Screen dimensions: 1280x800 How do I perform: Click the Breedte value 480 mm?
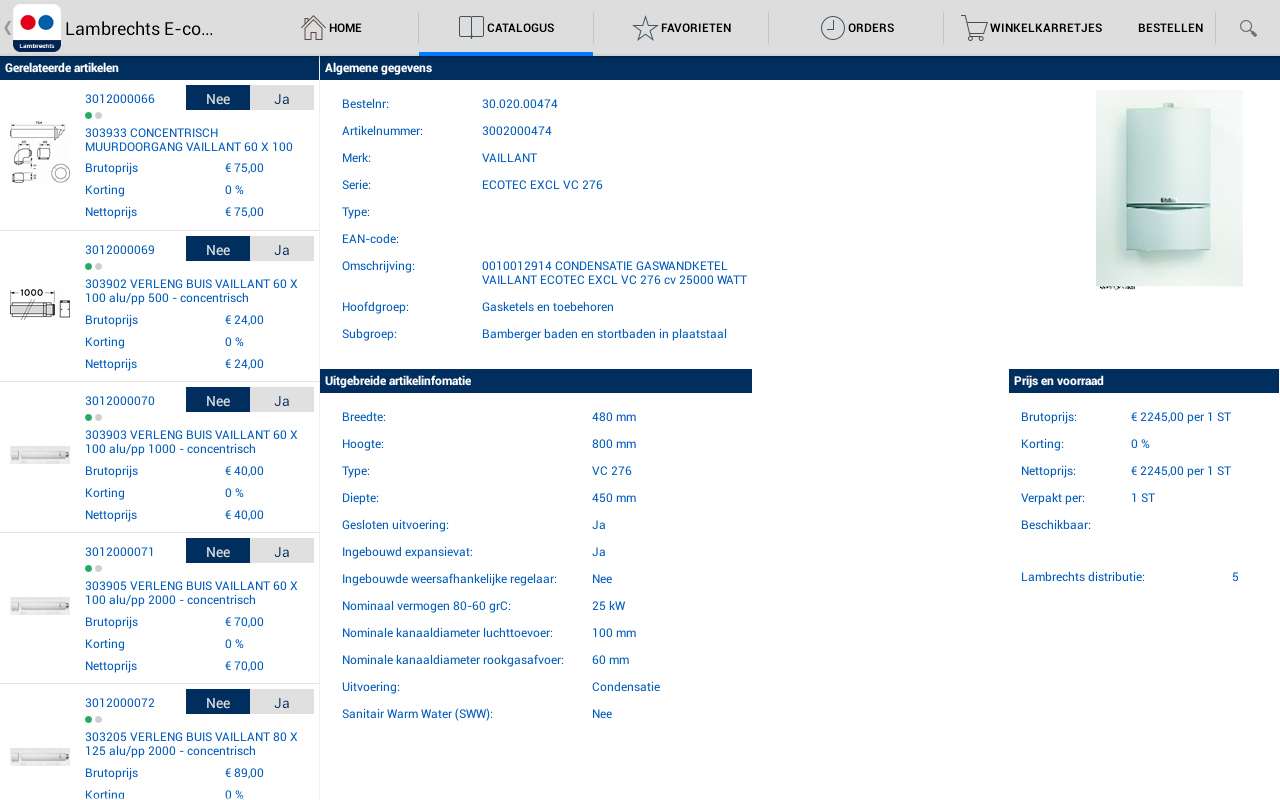pyautogui.click(x=614, y=417)
